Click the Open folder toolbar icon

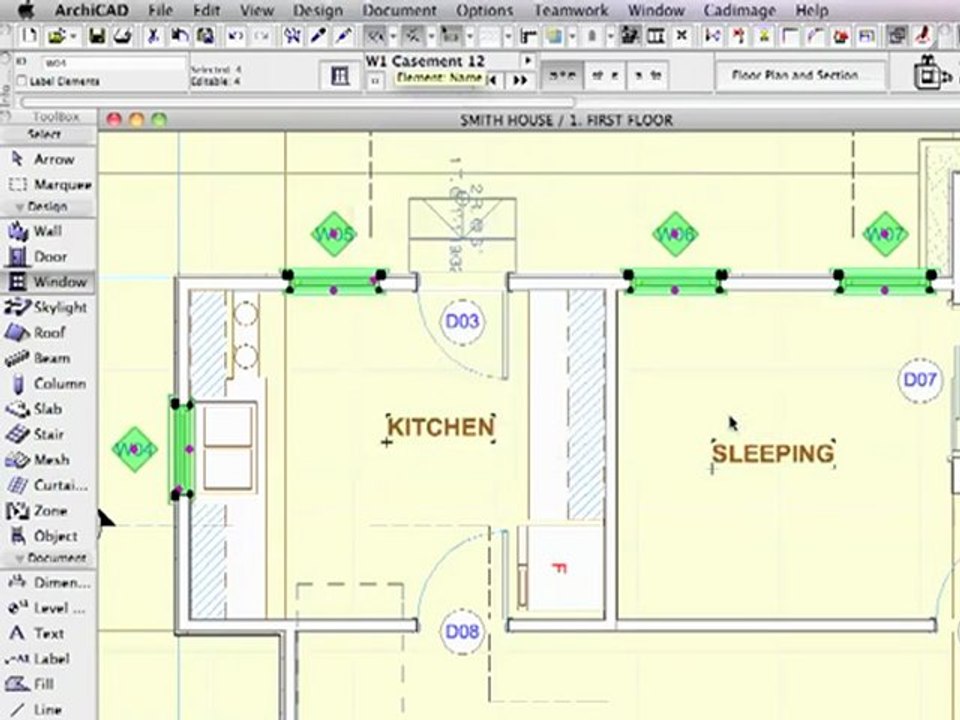pyautogui.click(x=56, y=37)
